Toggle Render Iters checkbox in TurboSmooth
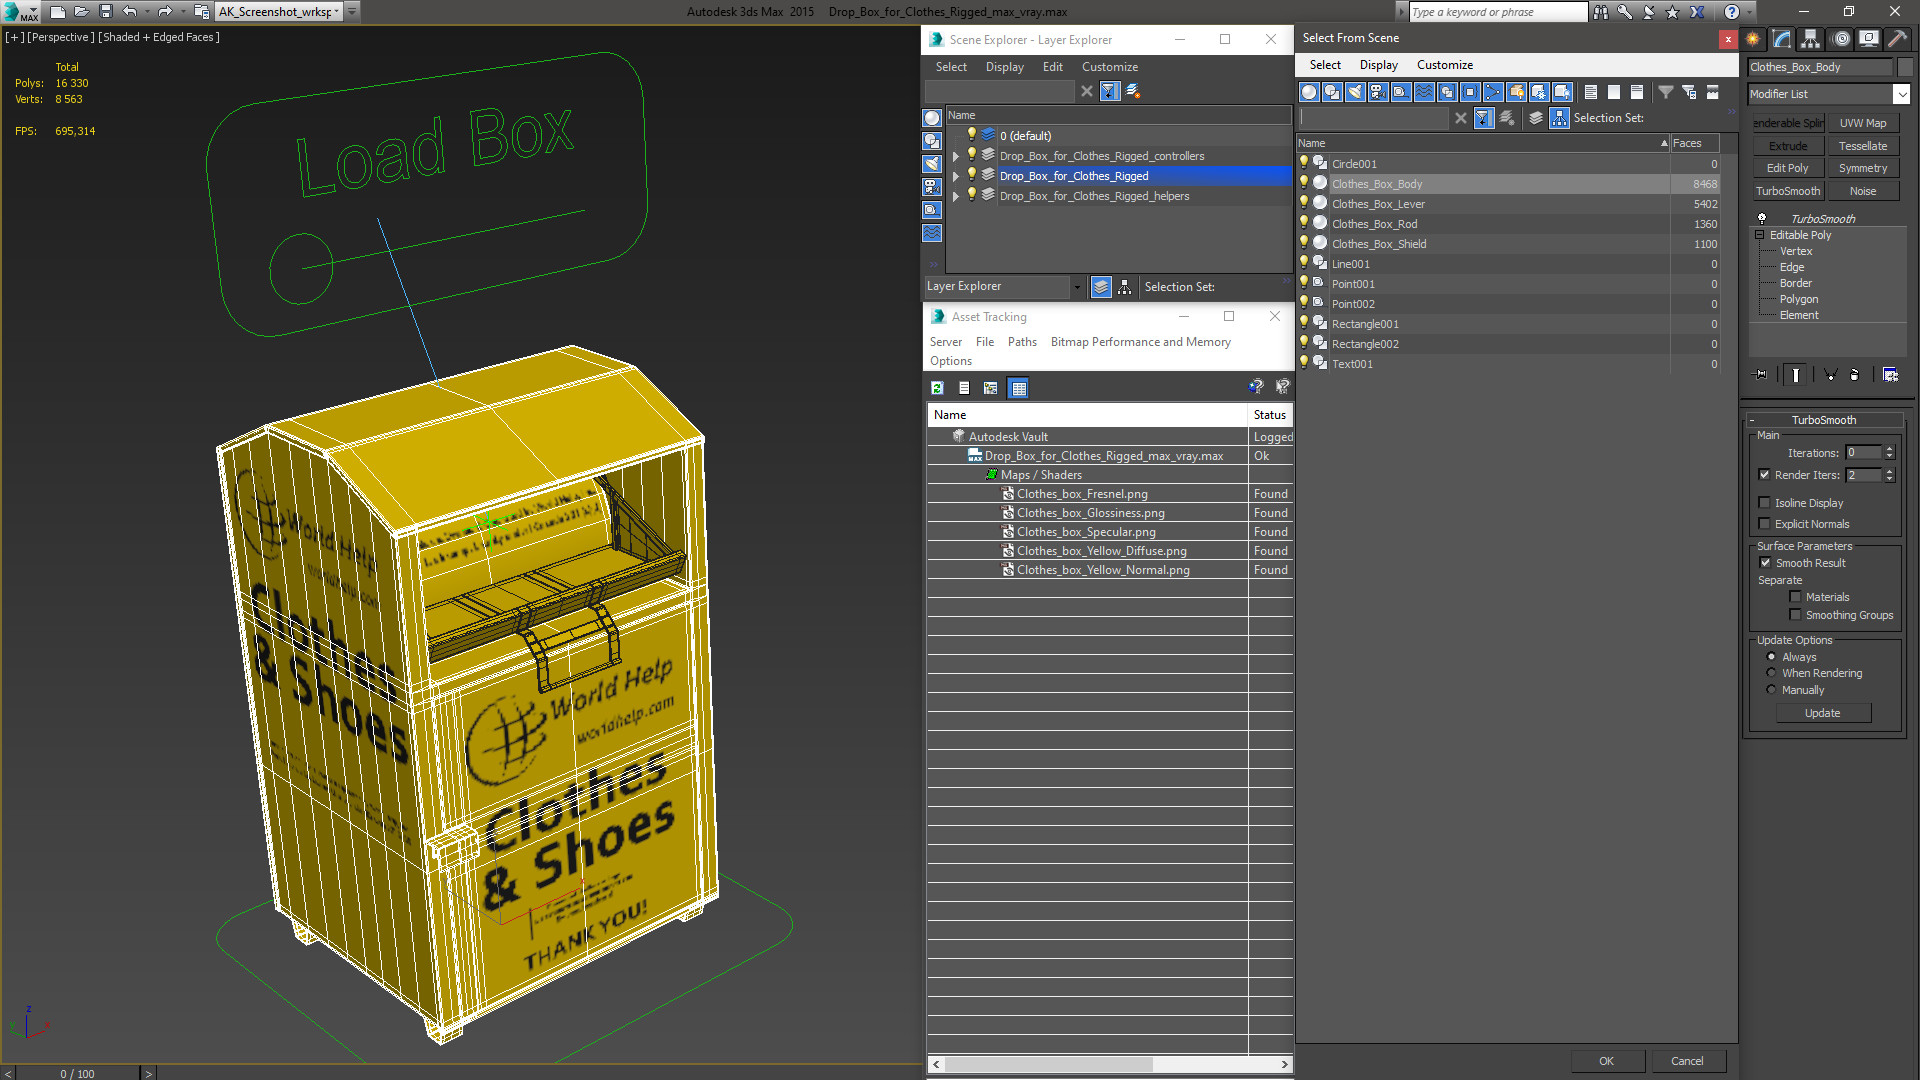Viewport: 1920px width, 1080px height. [1764, 475]
